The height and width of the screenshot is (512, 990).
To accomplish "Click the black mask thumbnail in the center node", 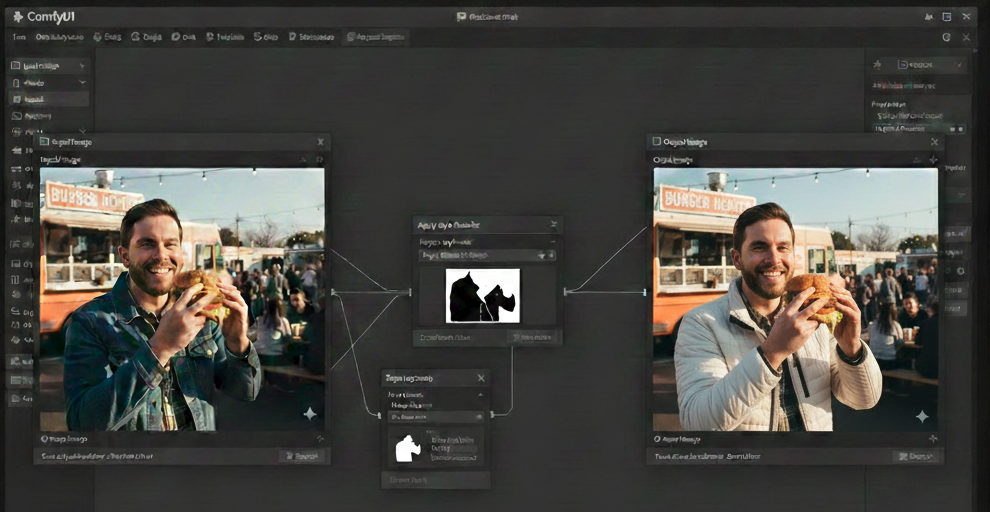I will click(482, 295).
